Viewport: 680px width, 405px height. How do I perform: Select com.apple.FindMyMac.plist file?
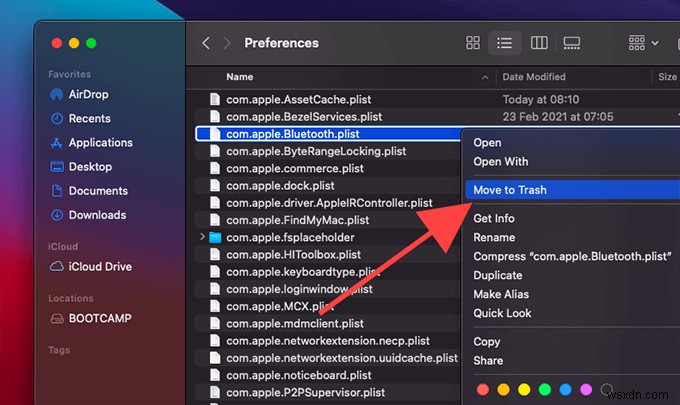pos(298,220)
